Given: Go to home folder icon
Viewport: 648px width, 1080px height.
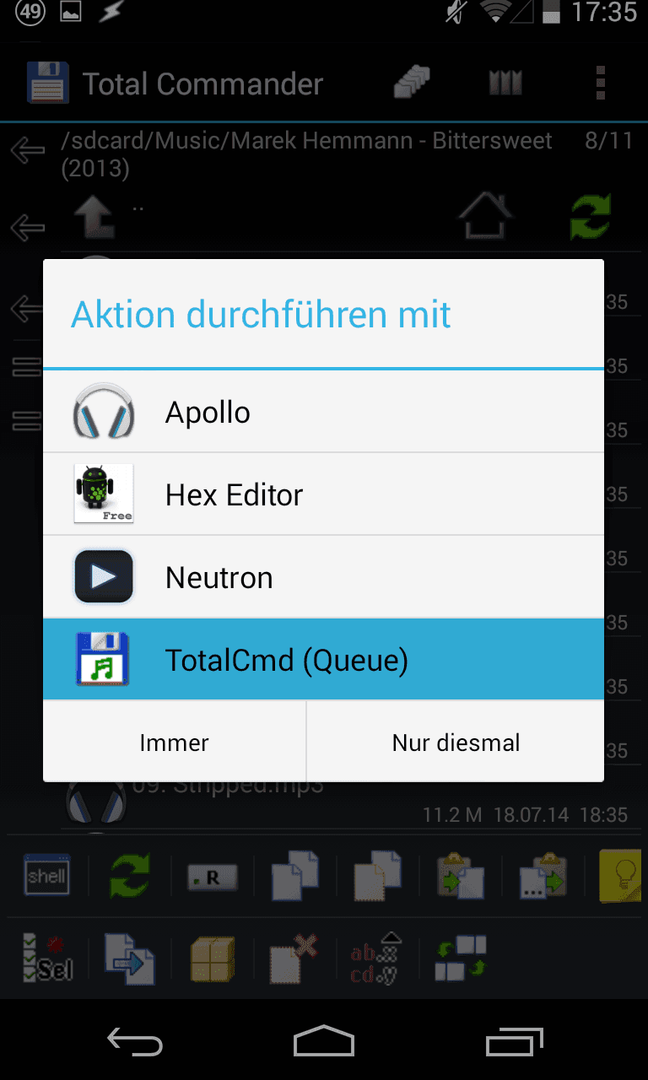Looking at the screenshot, I should (x=486, y=216).
